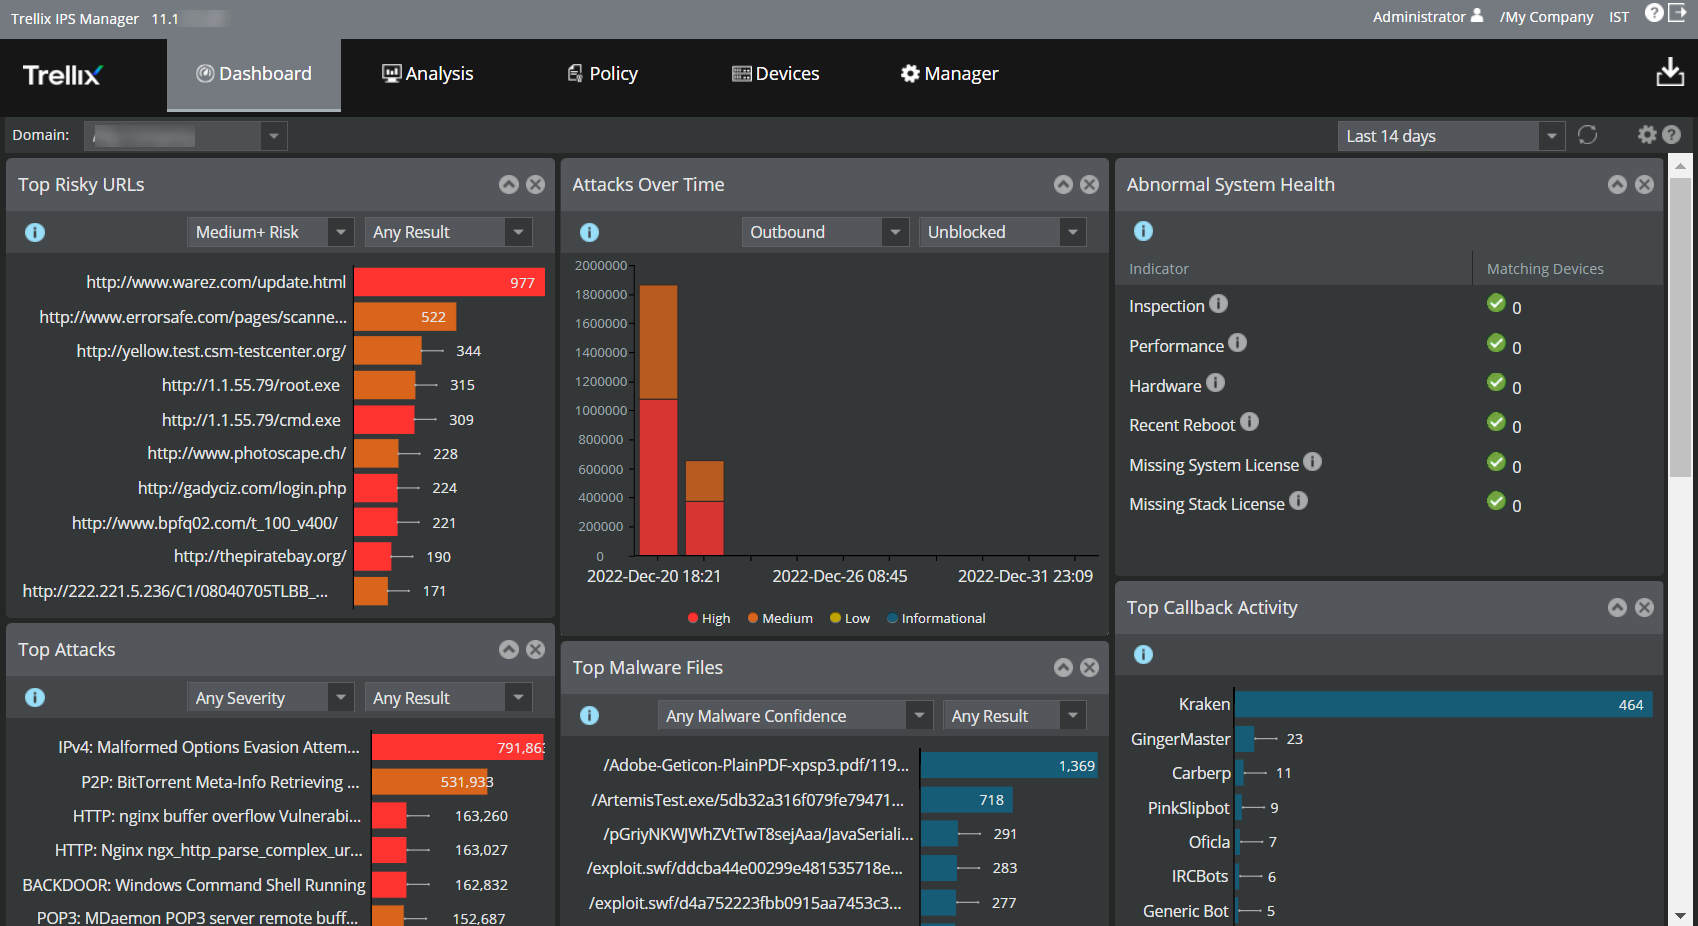Open info icon in Top Attacks panel
This screenshot has width=1698, height=926.
tap(35, 697)
